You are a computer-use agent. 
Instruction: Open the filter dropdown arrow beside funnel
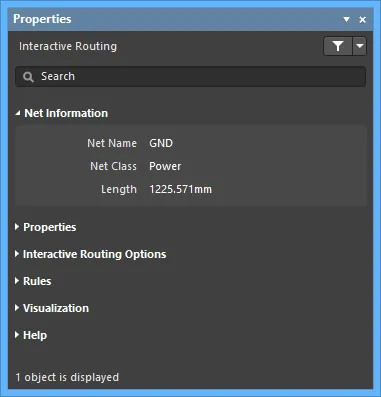[360, 46]
